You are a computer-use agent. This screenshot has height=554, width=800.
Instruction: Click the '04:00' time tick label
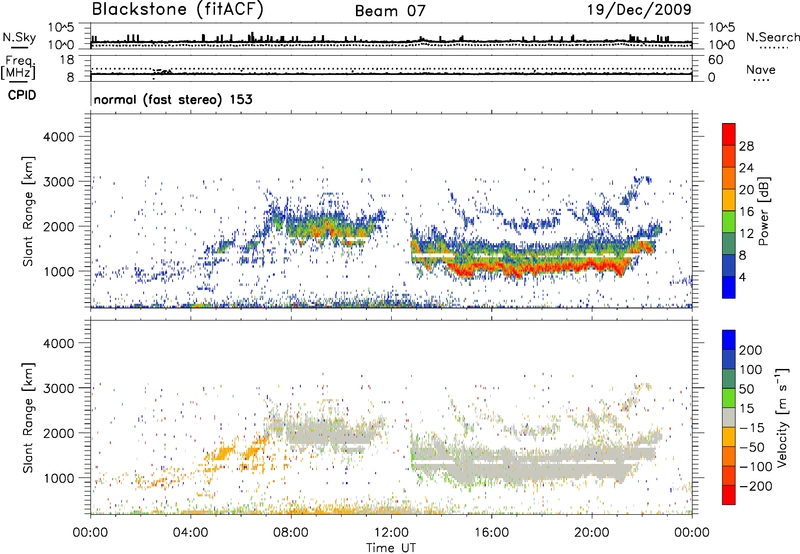pyautogui.click(x=191, y=533)
